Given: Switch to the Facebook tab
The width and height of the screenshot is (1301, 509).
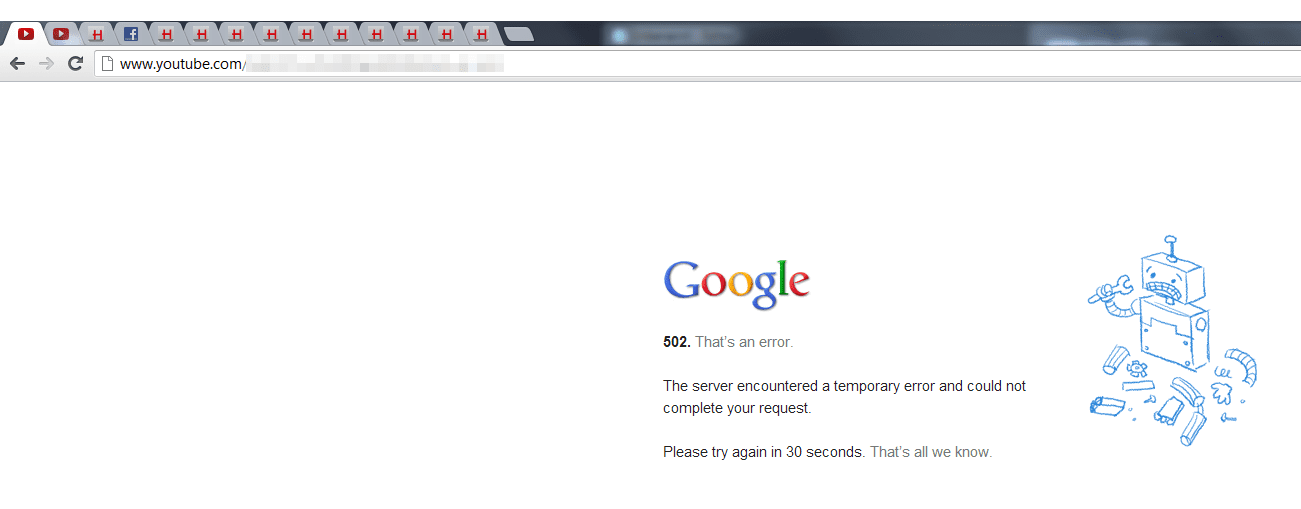Looking at the screenshot, I should click(131, 34).
